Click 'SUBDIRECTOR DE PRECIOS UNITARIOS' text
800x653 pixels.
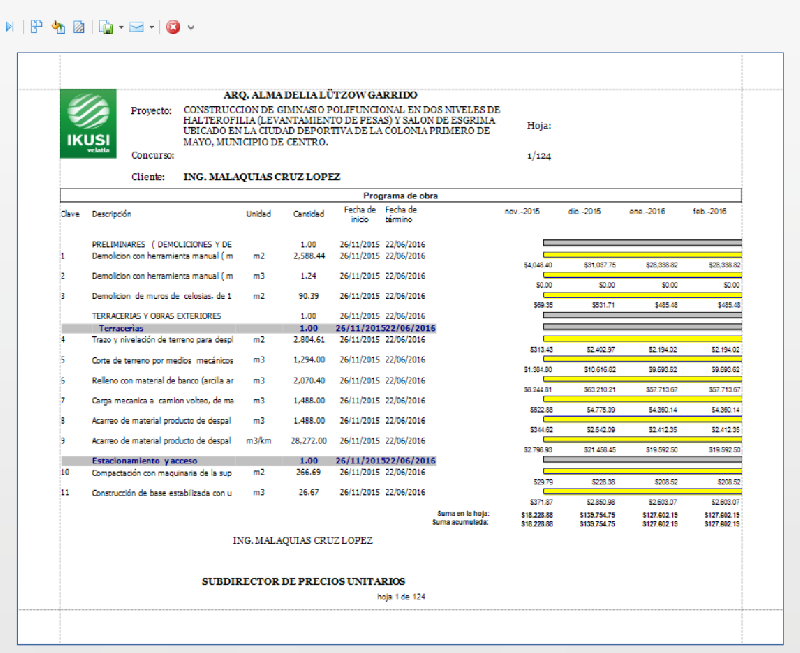[303, 580]
